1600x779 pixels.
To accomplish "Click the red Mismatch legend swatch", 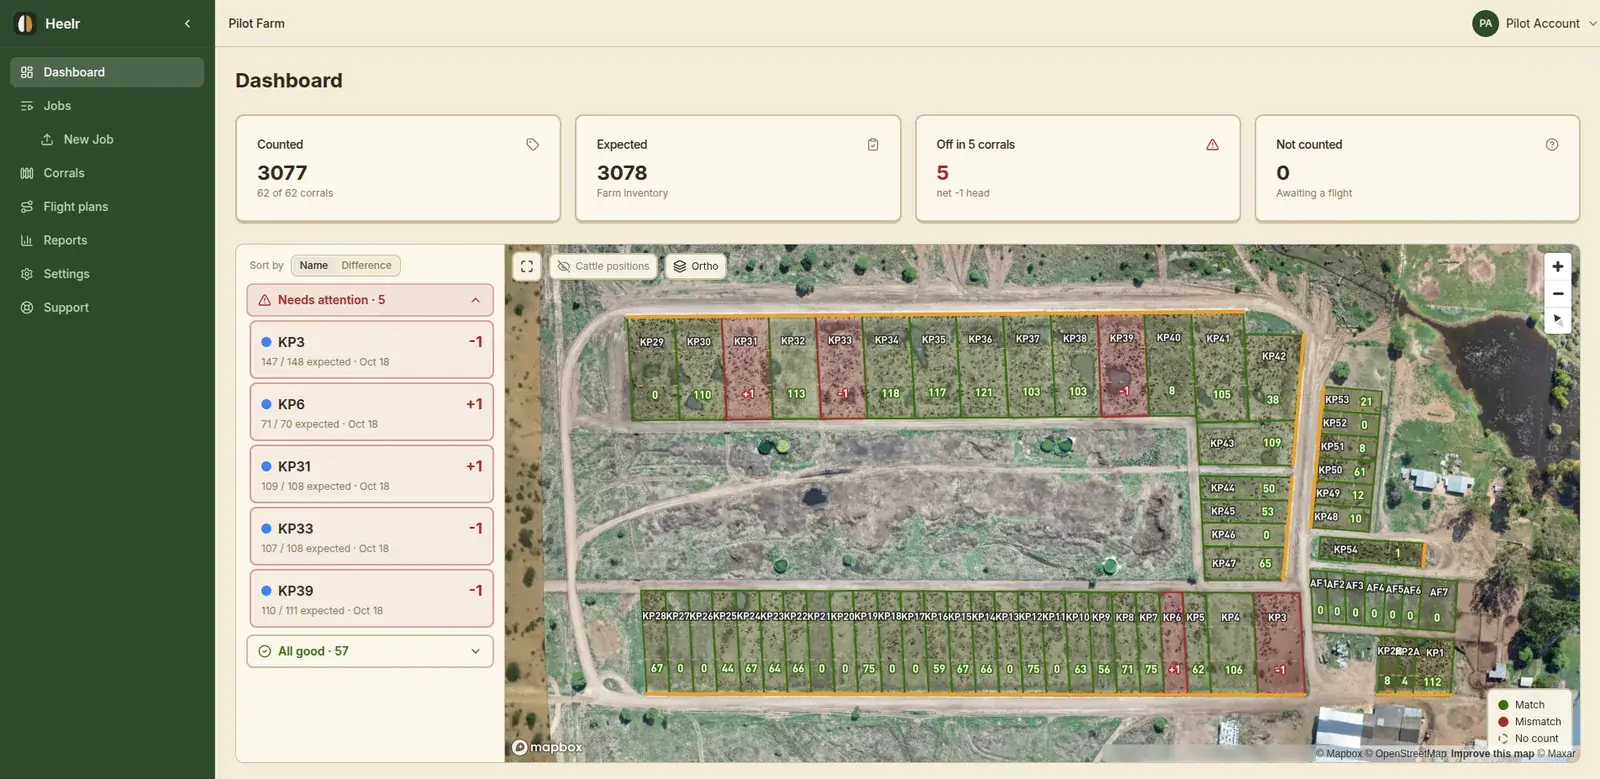I will point(1503,722).
